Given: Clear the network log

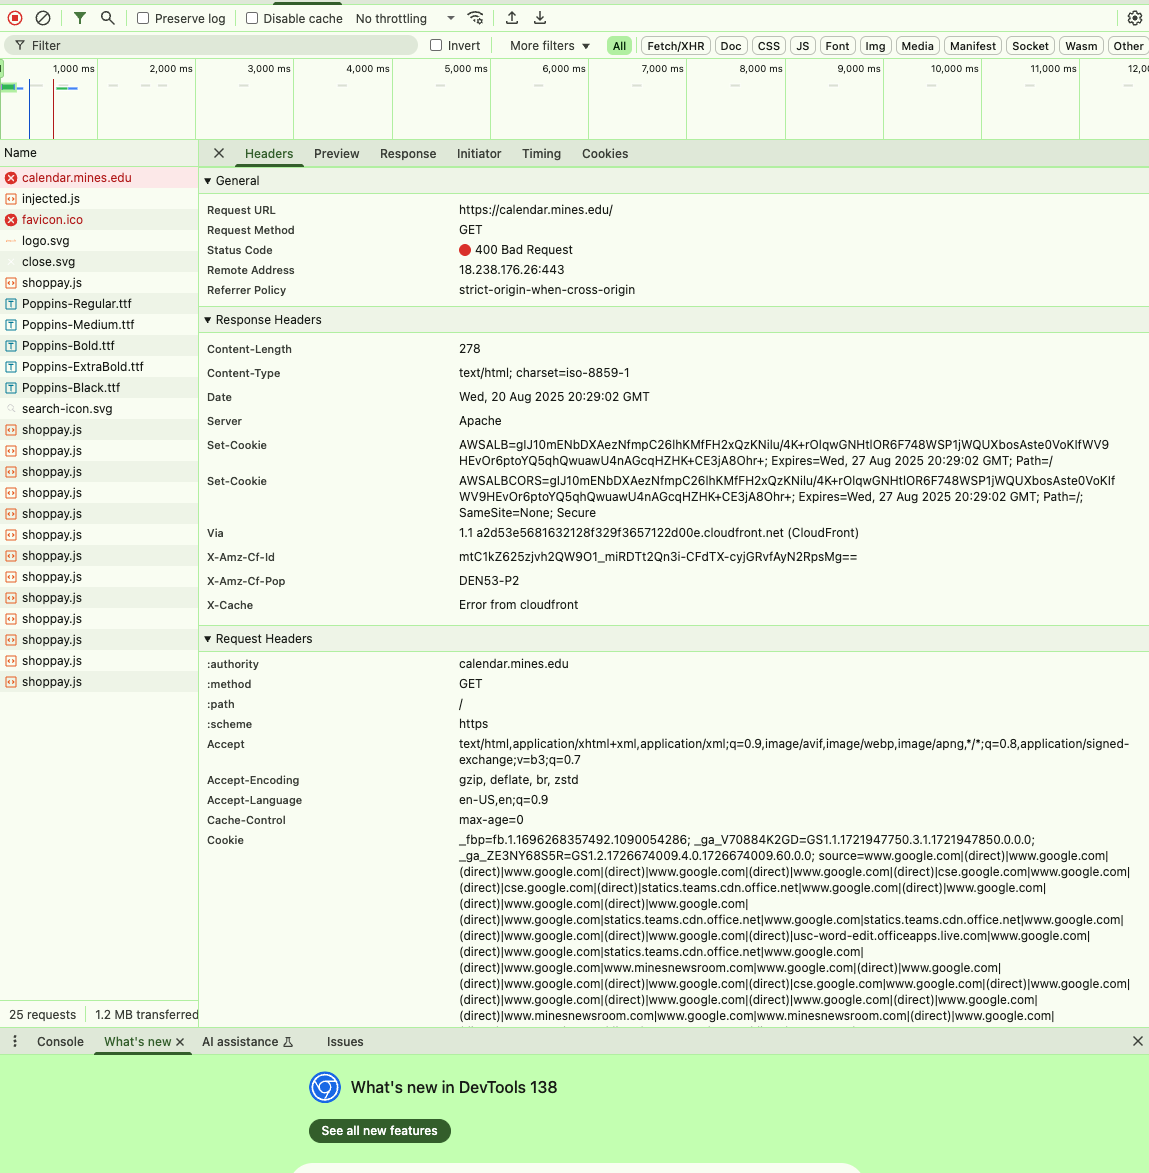Looking at the screenshot, I should point(43,18).
